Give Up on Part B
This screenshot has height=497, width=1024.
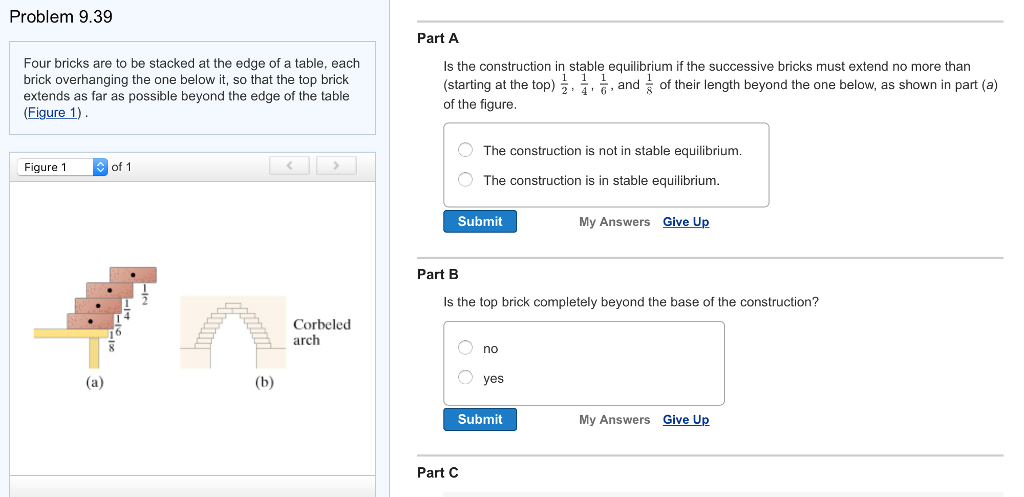tap(686, 420)
